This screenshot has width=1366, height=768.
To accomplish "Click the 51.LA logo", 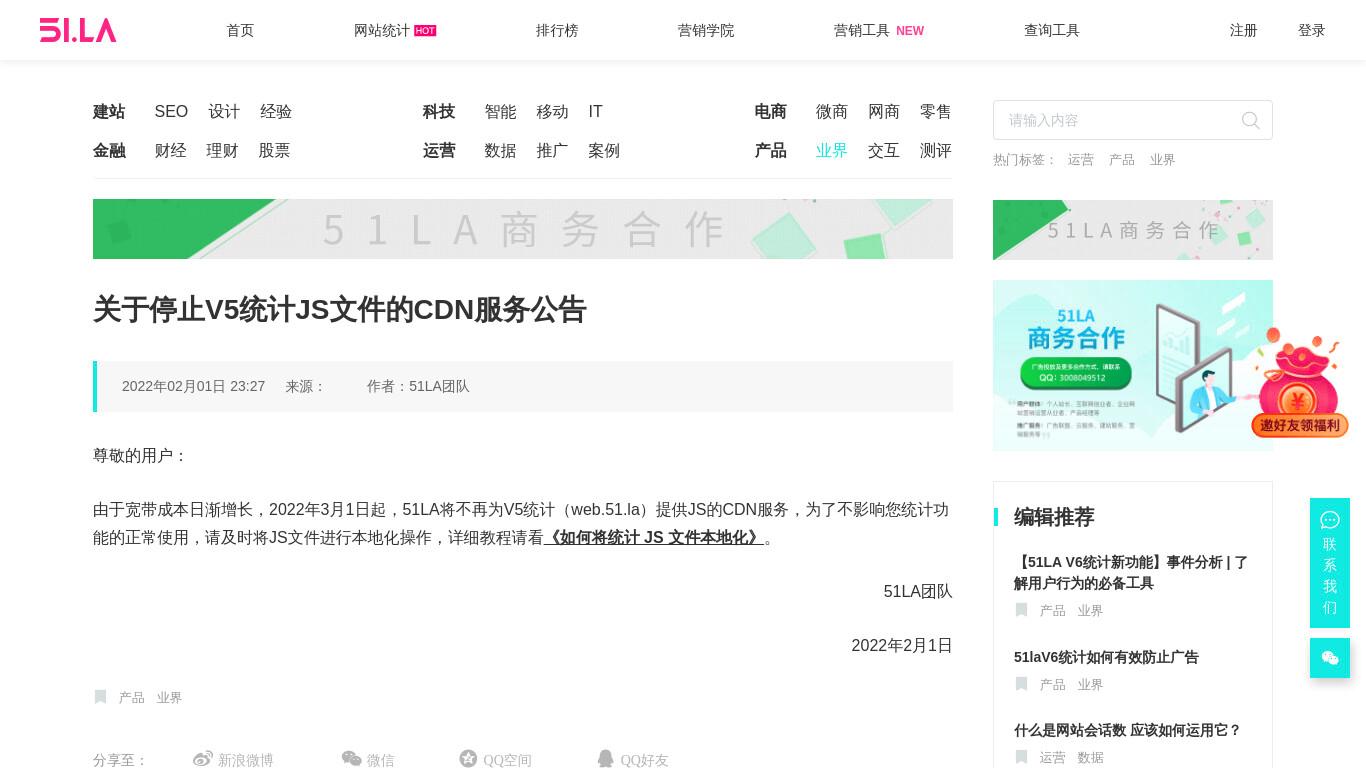I will coord(78,30).
